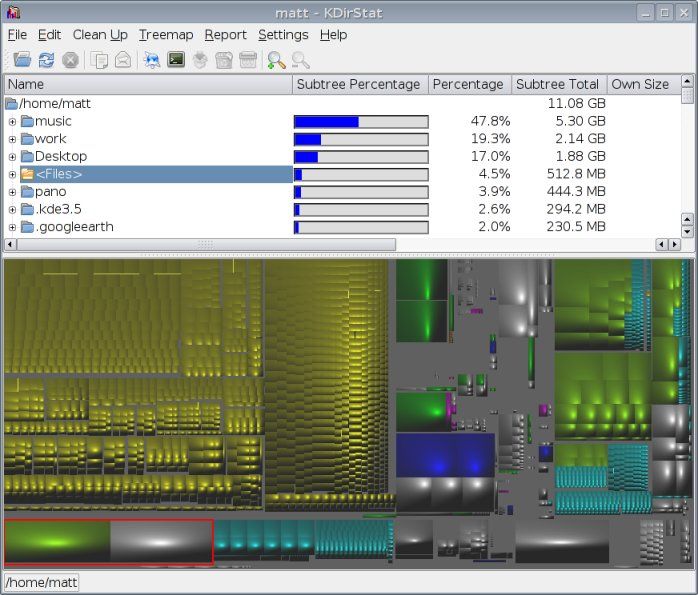The height and width of the screenshot is (595, 698).
Task: Expand the pano directory node
Action: [12, 192]
